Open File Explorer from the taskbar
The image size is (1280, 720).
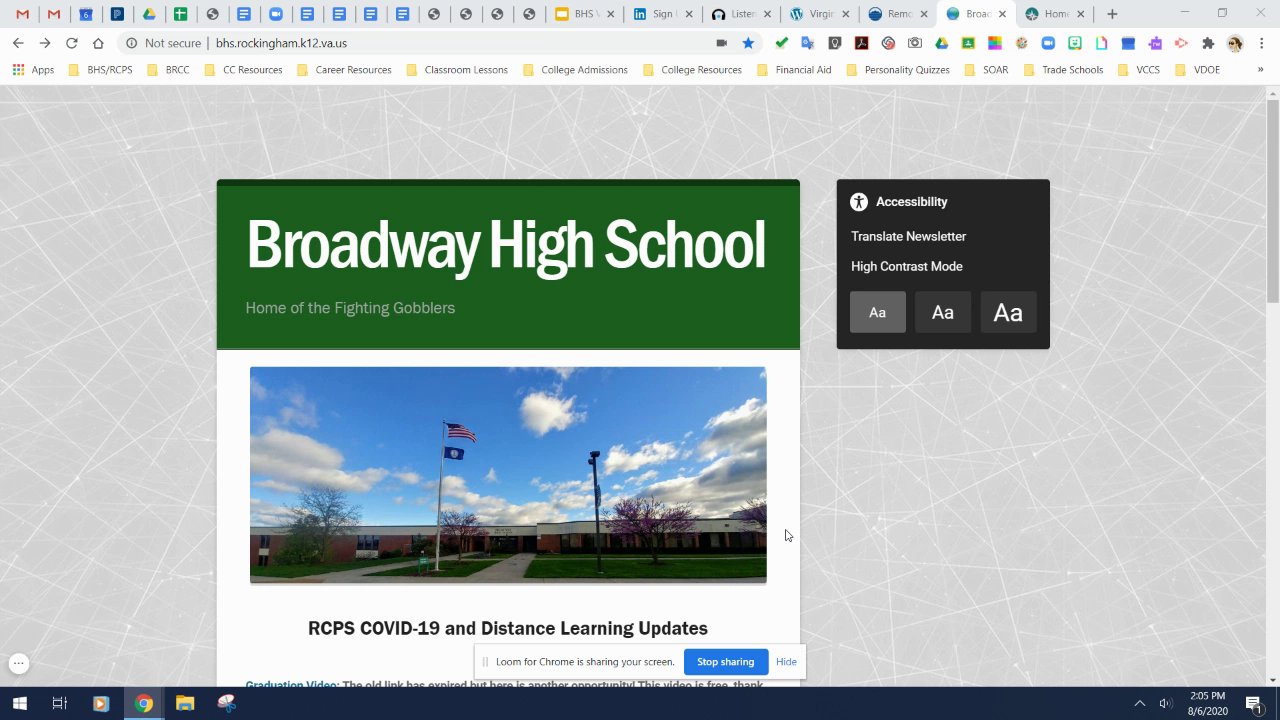click(x=185, y=703)
